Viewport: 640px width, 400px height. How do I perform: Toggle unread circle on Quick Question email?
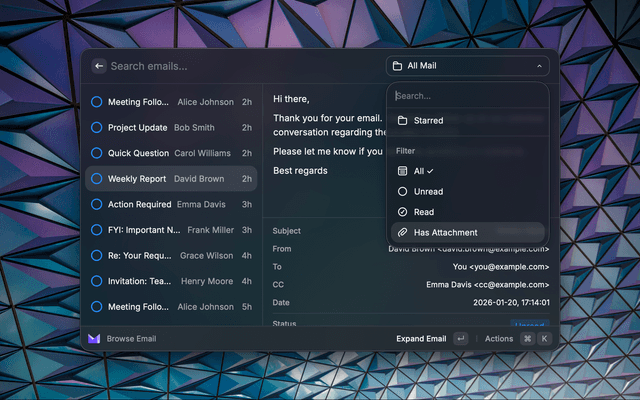[x=97, y=153]
